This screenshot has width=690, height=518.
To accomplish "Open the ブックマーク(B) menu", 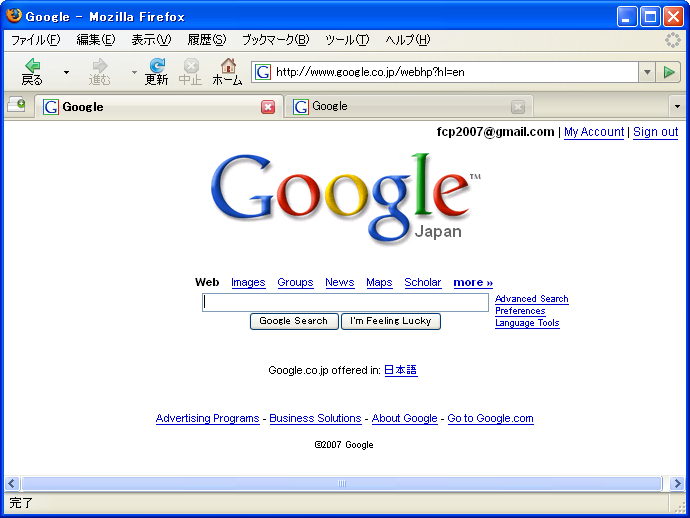I will coord(276,40).
